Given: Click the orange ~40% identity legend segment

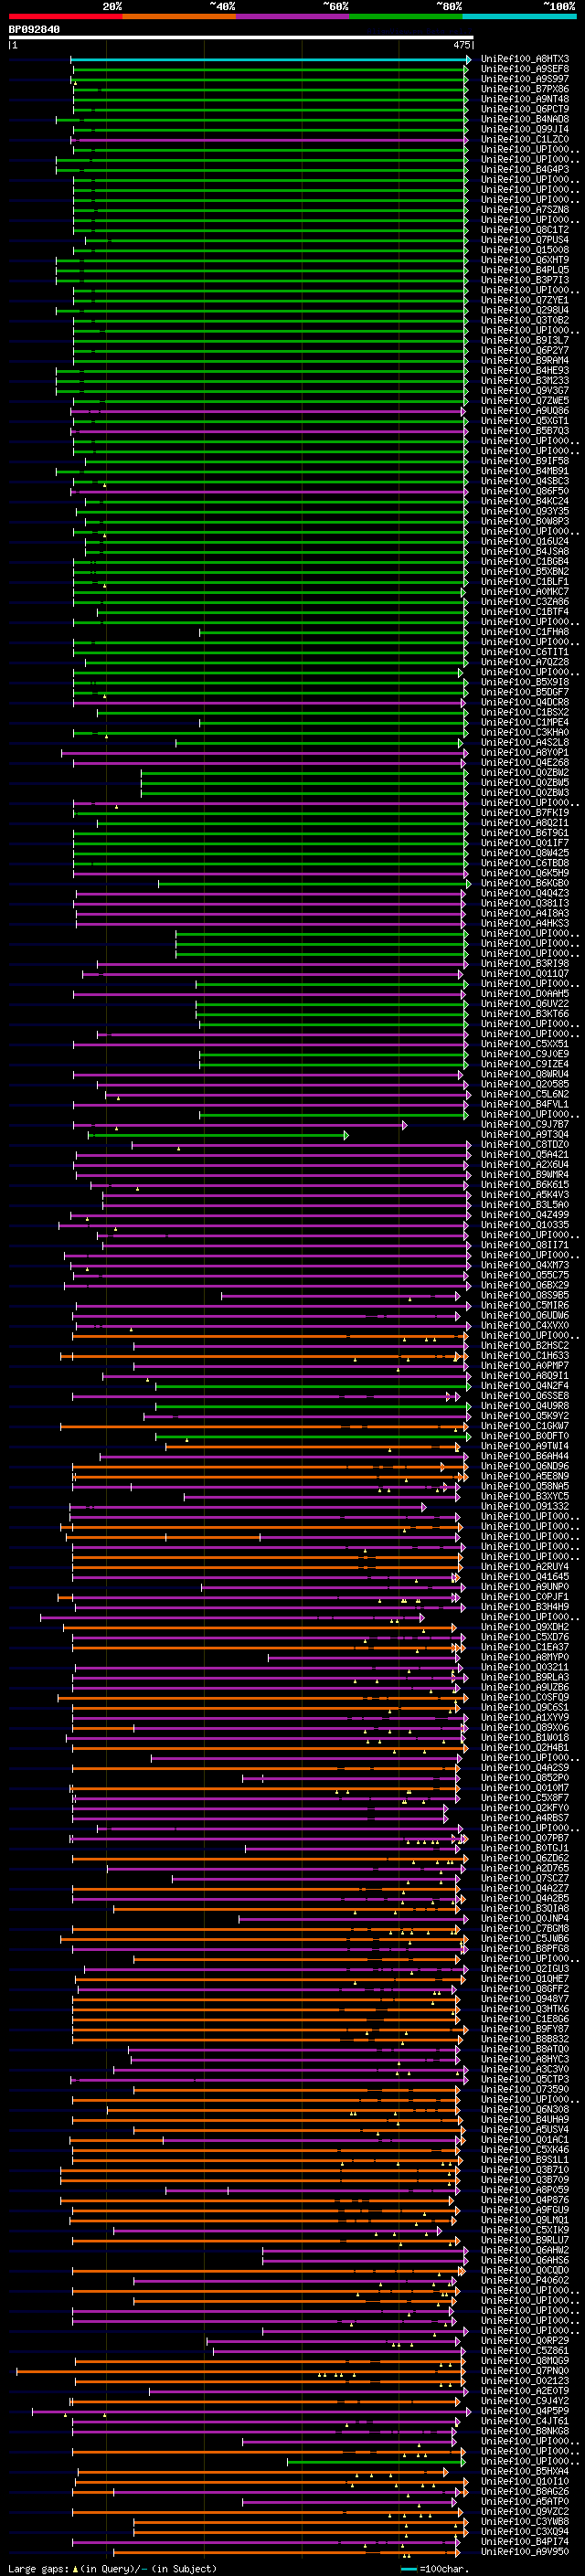Looking at the screenshot, I should tap(180, 16).
